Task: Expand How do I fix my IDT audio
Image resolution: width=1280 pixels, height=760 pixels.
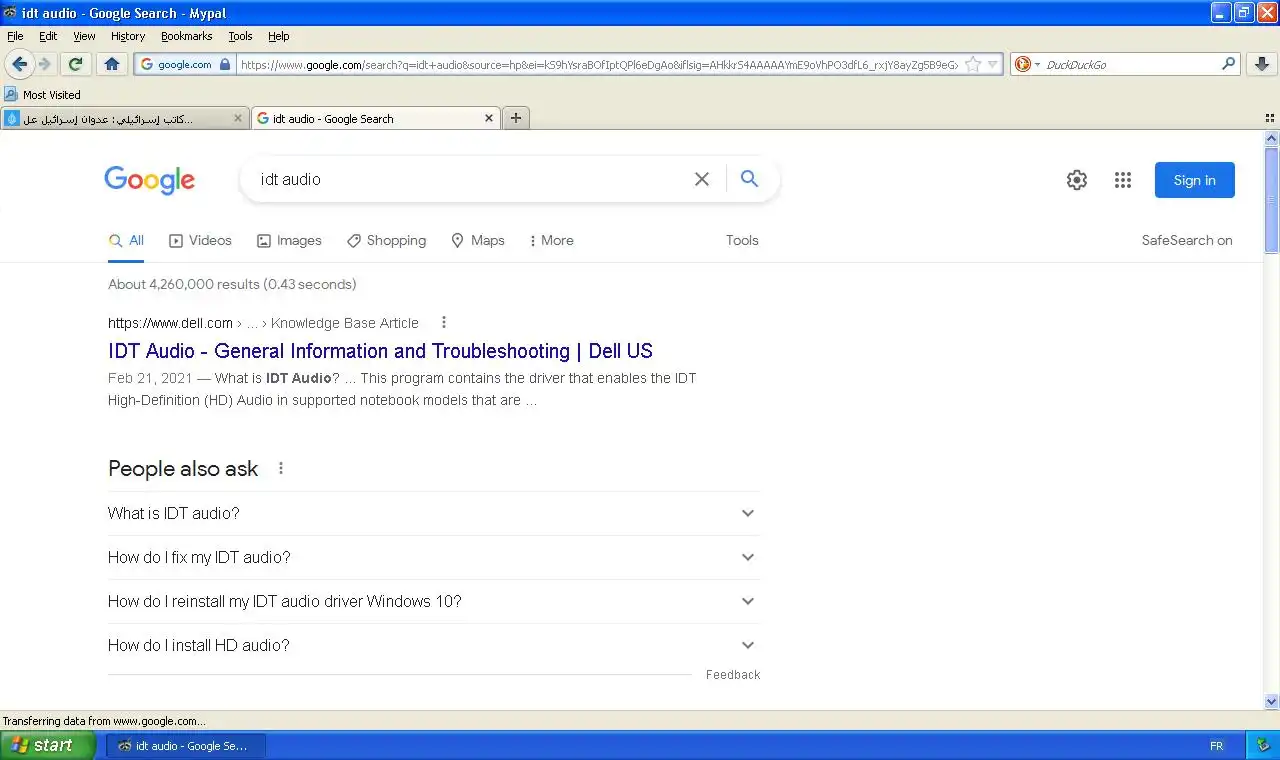Action: pos(433,557)
